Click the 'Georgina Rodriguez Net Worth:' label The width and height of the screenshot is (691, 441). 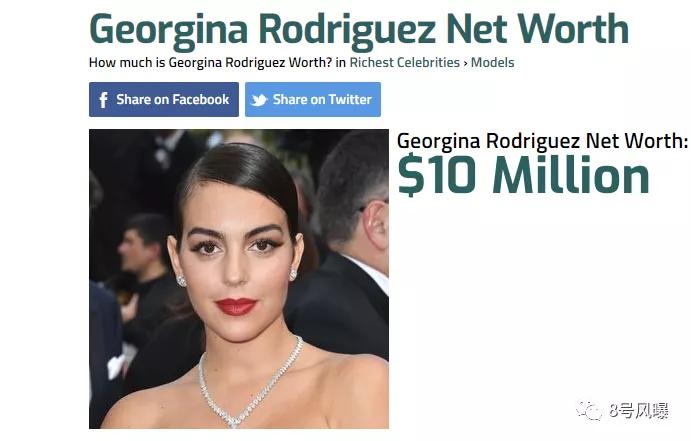(x=542, y=141)
